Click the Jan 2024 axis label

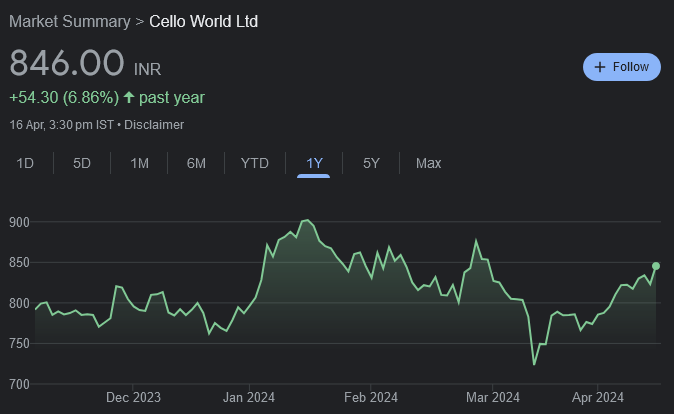coord(249,397)
